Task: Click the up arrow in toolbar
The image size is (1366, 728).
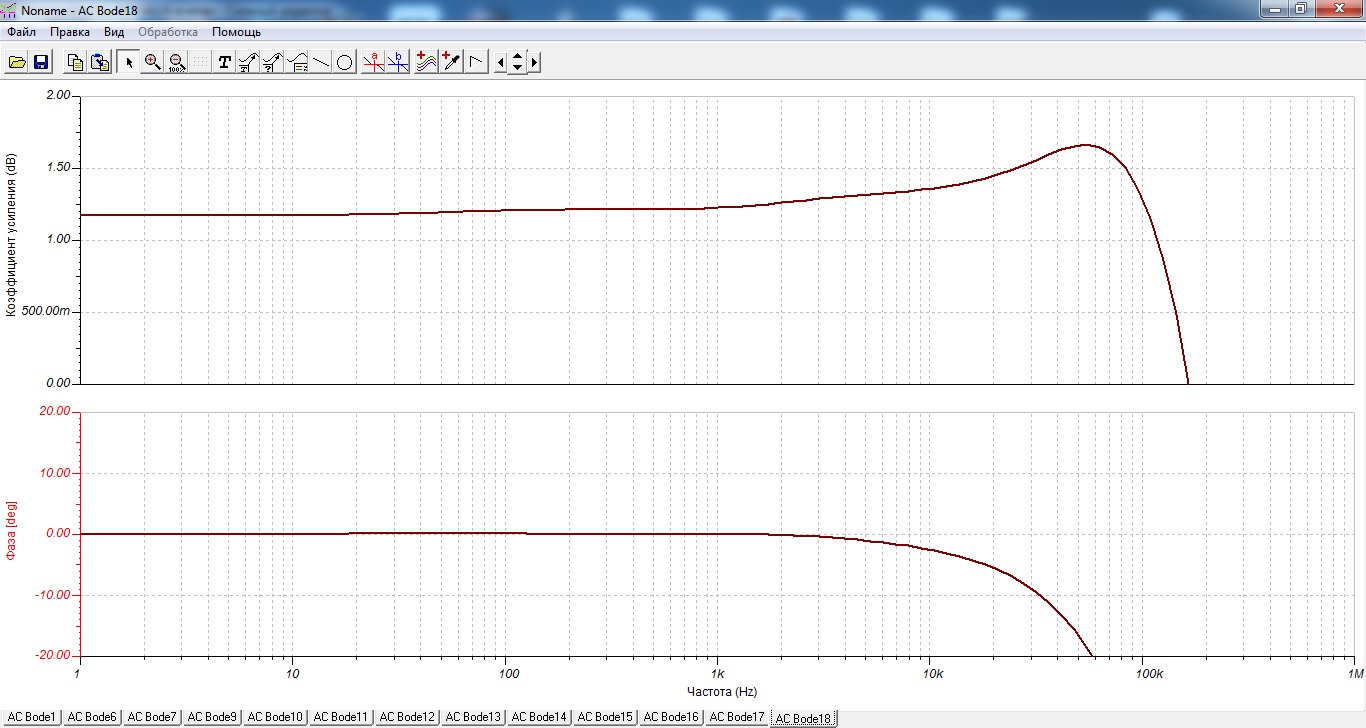Action: tap(517, 57)
